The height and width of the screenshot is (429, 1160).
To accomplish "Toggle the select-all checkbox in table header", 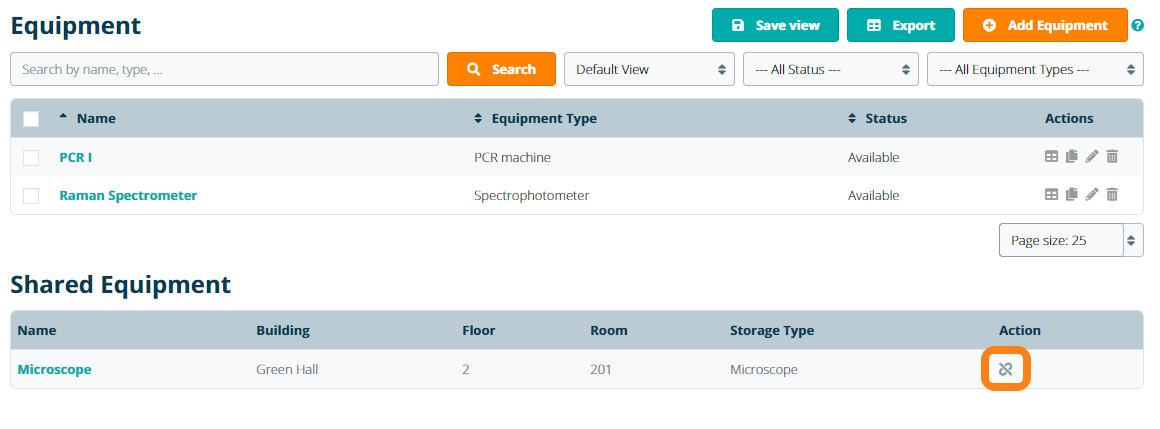I will [x=31, y=119].
